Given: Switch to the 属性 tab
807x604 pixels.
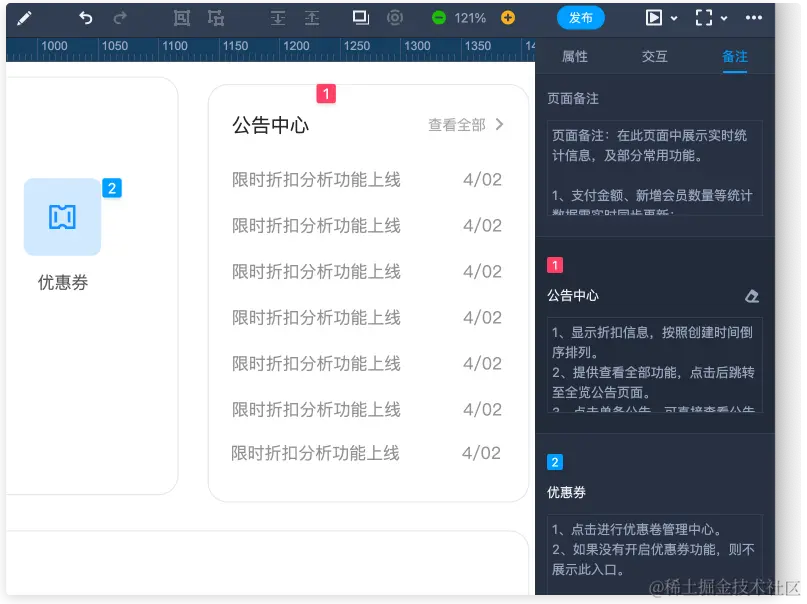Looking at the screenshot, I should click(x=574, y=57).
